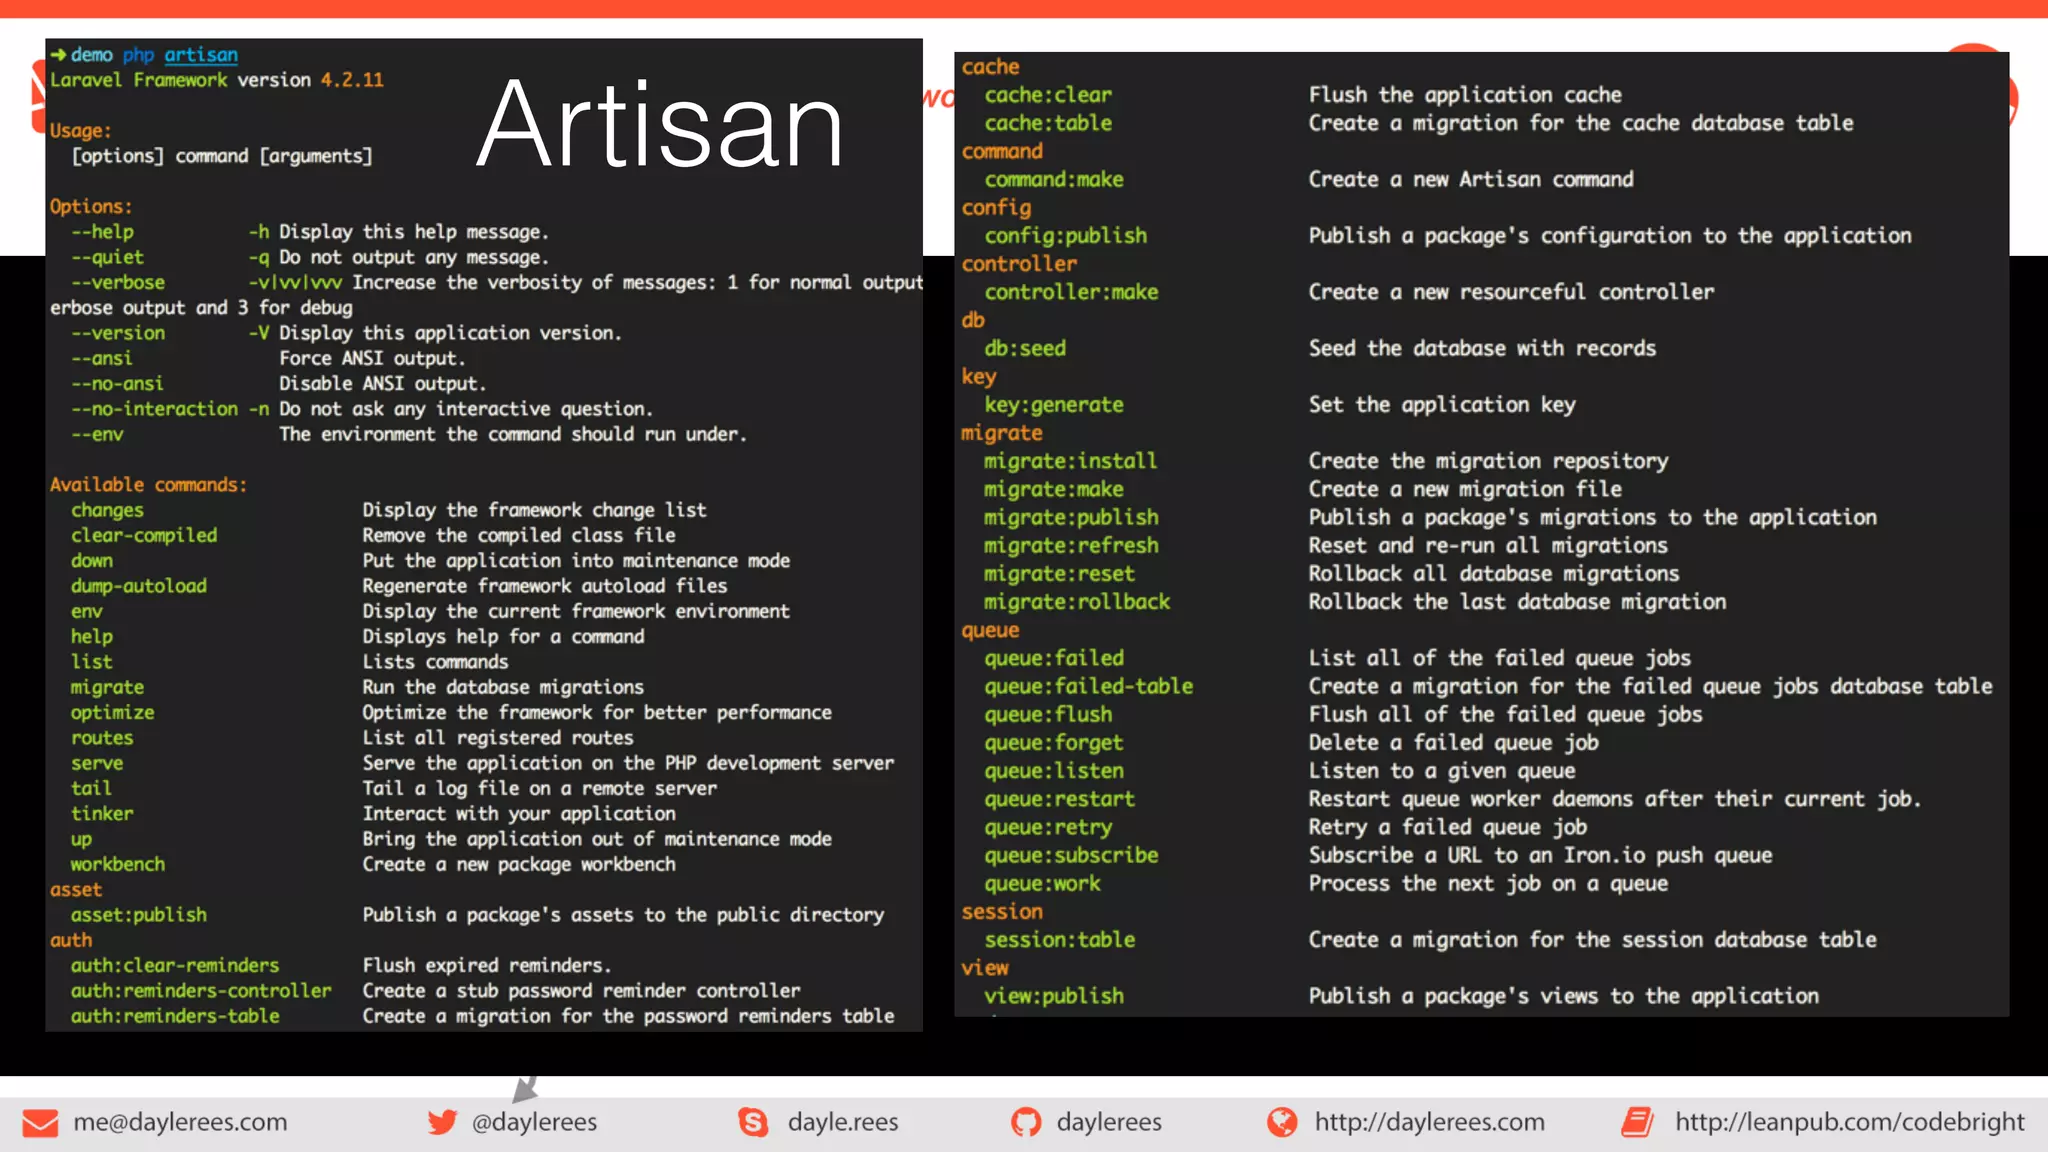Click the 'cache:clear' command
Viewport: 2048px width, 1152px height.
(1048, 95)
